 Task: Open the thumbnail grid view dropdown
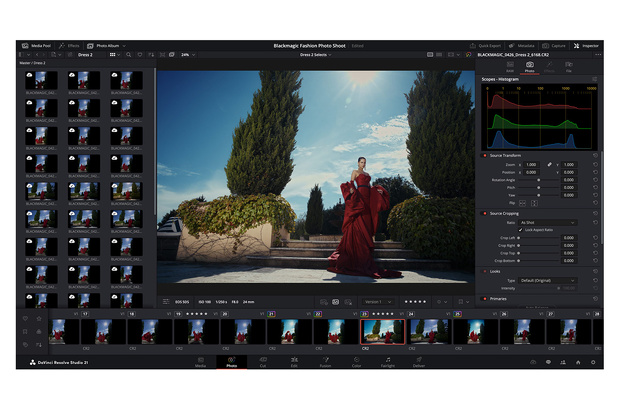click(x=115, y=55)
